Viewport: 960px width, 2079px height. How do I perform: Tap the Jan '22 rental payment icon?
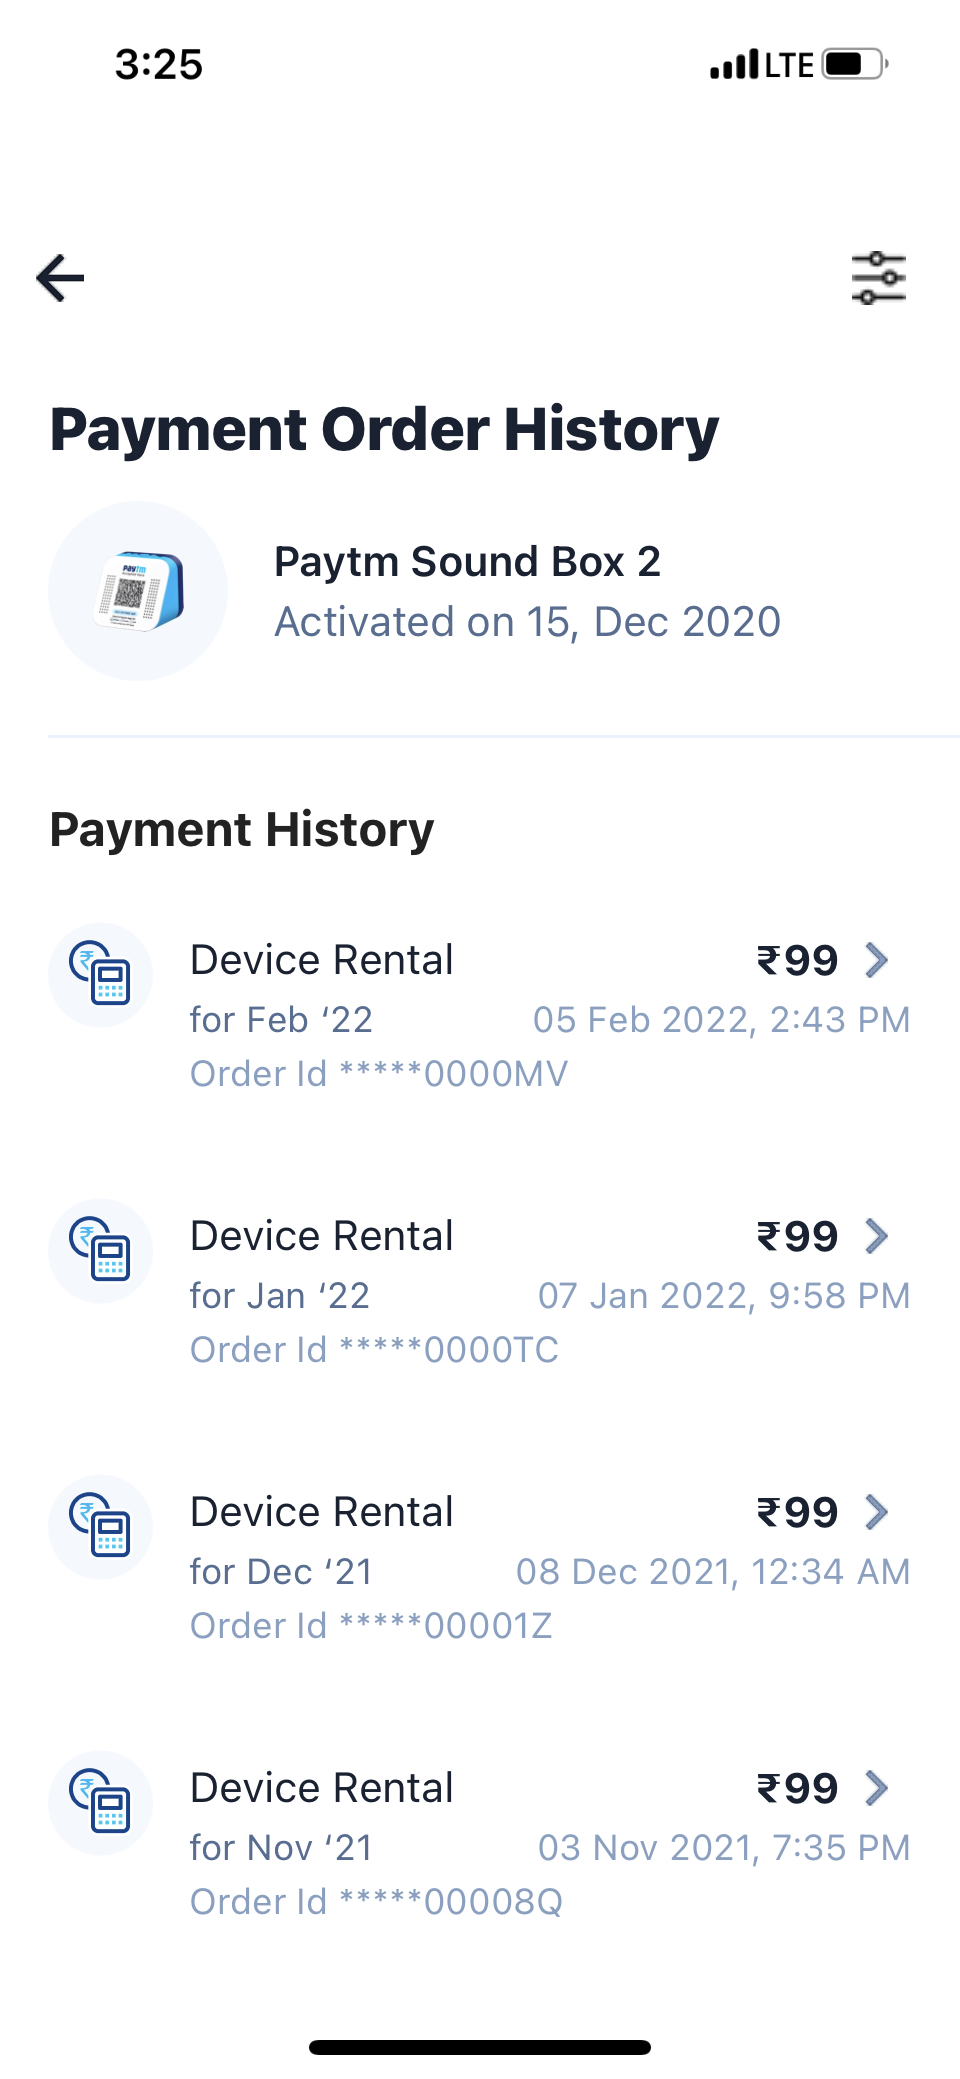pyautogui.click(x=100, y=1251)
